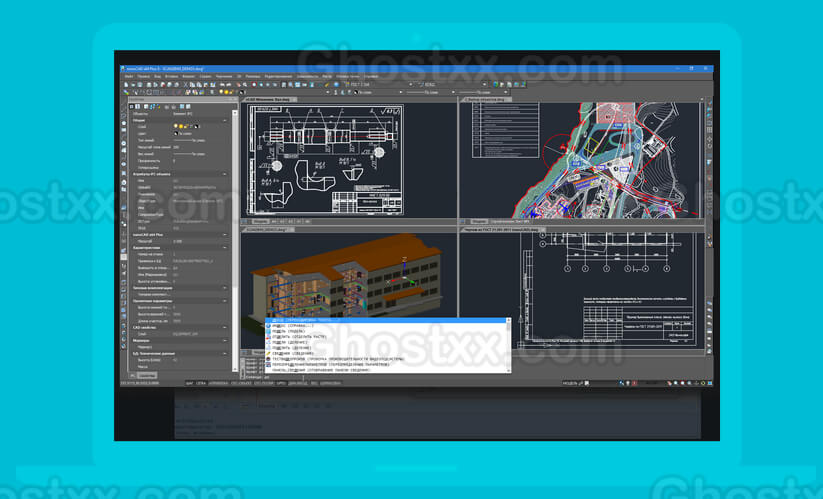Click the top icon in the left vertical toolbar

[124, 105]
